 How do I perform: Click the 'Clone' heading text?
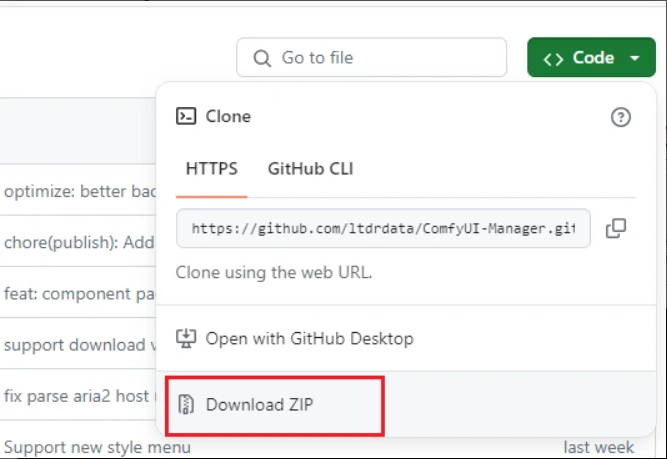[x=228, y=116]
